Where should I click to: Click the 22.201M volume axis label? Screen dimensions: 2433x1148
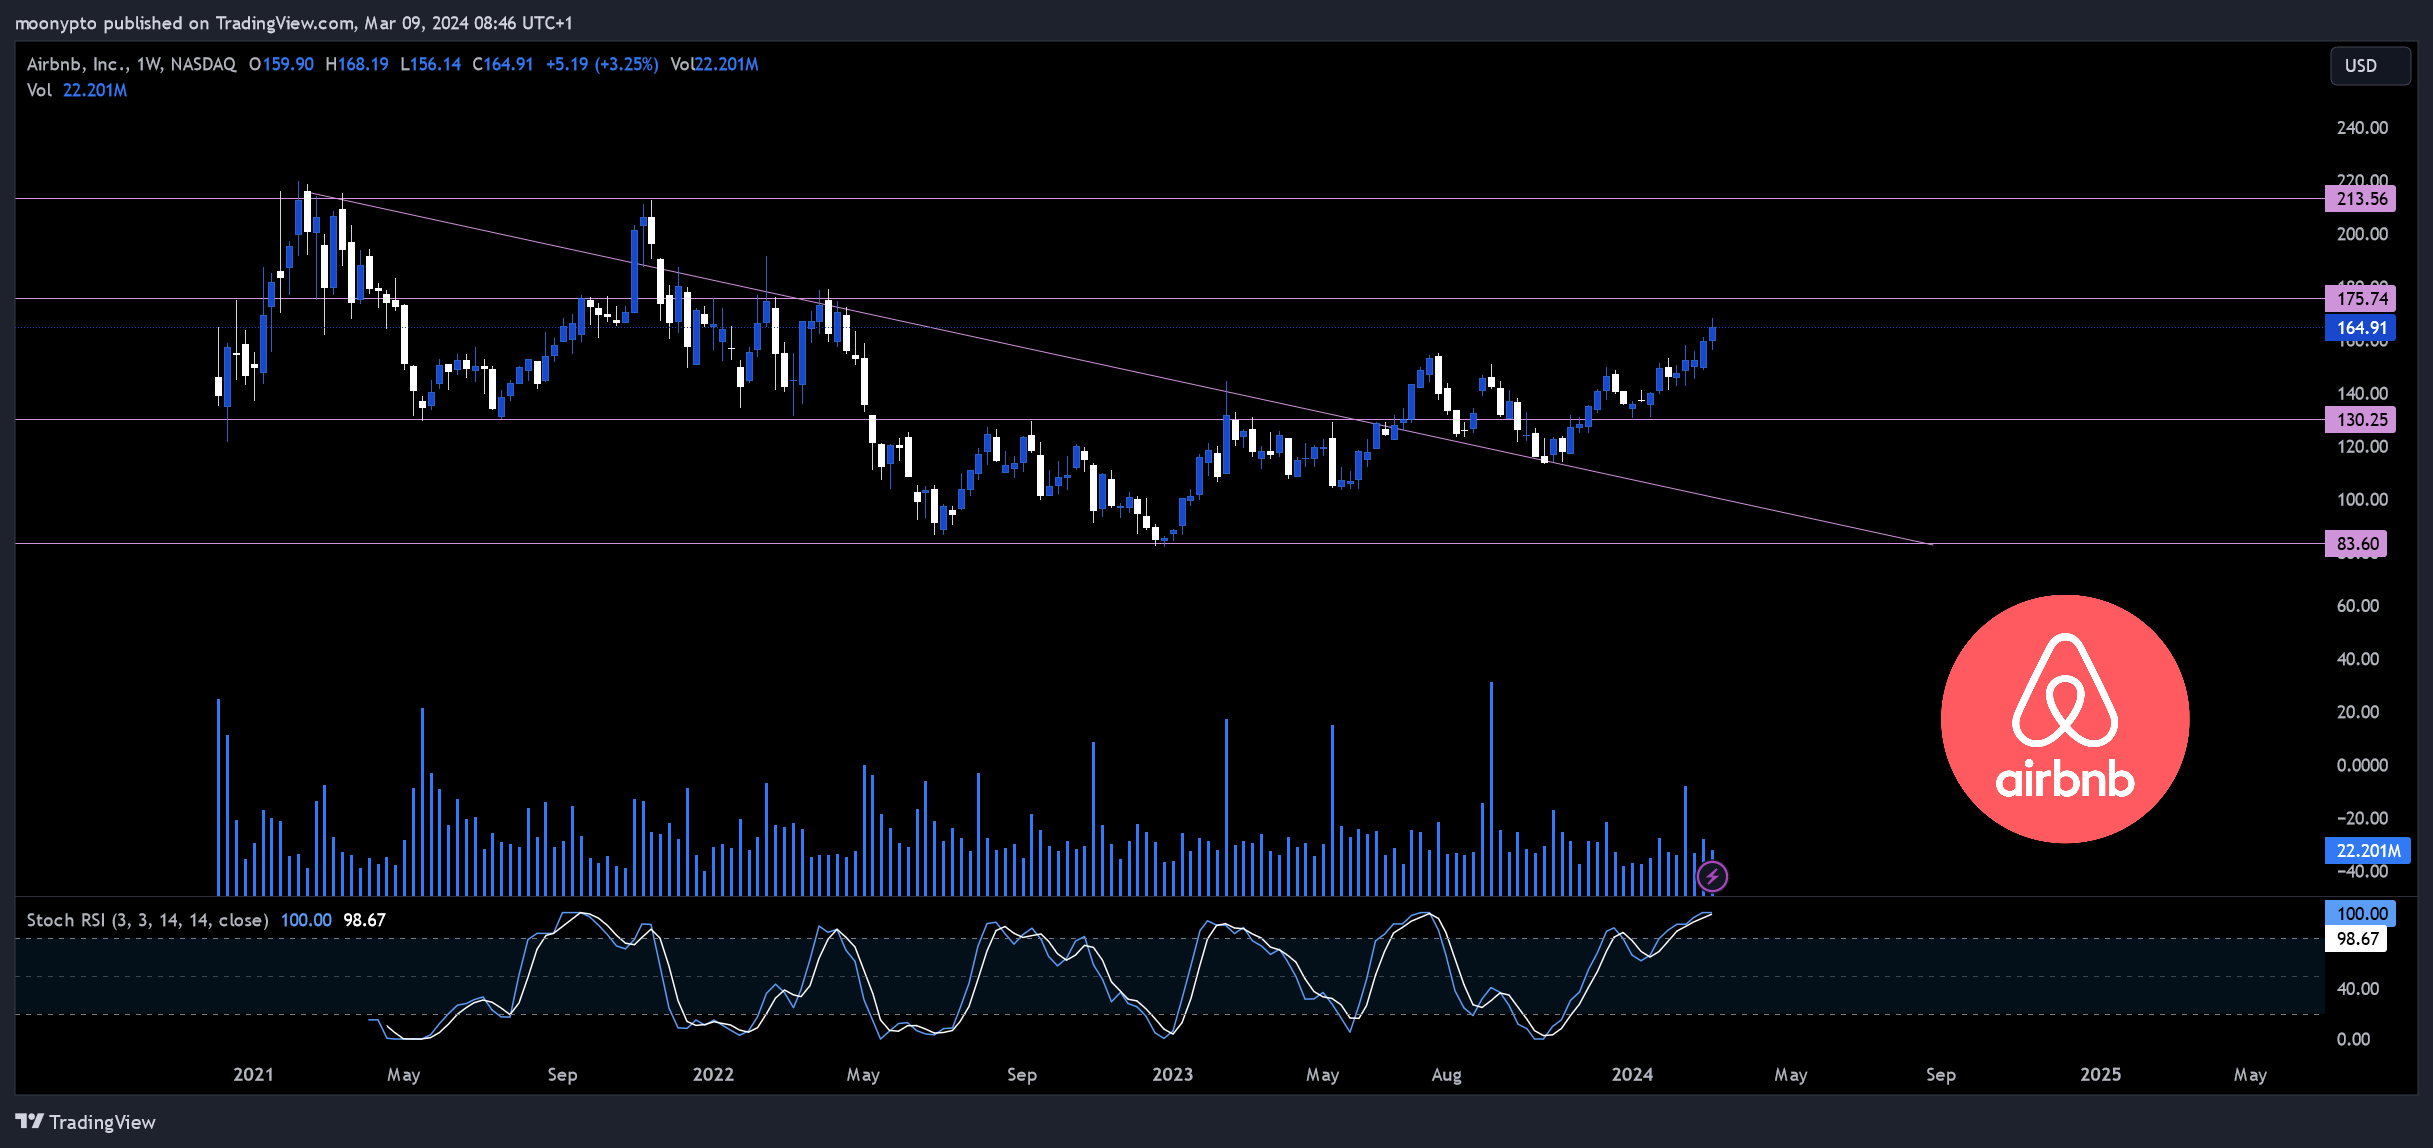(x=2366, y=851)
